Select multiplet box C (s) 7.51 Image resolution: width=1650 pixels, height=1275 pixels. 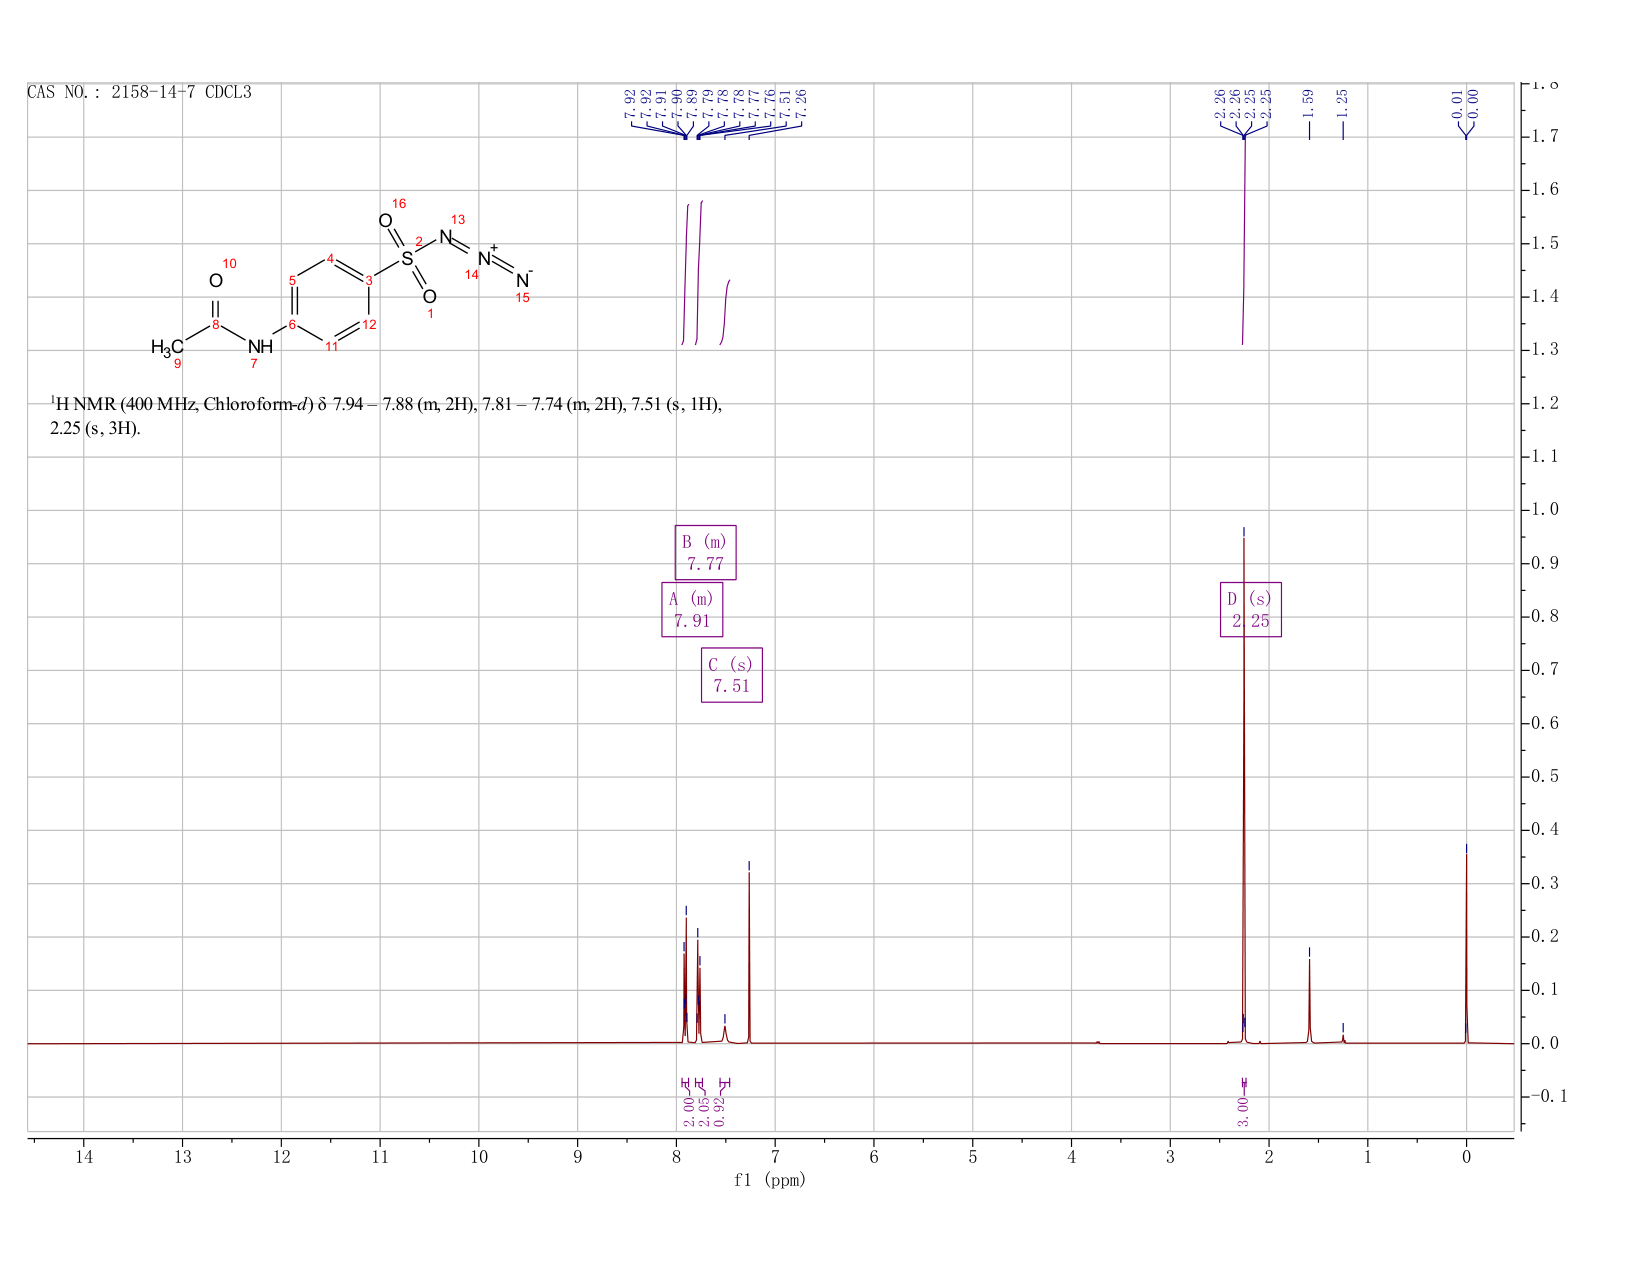coord(732,675)
